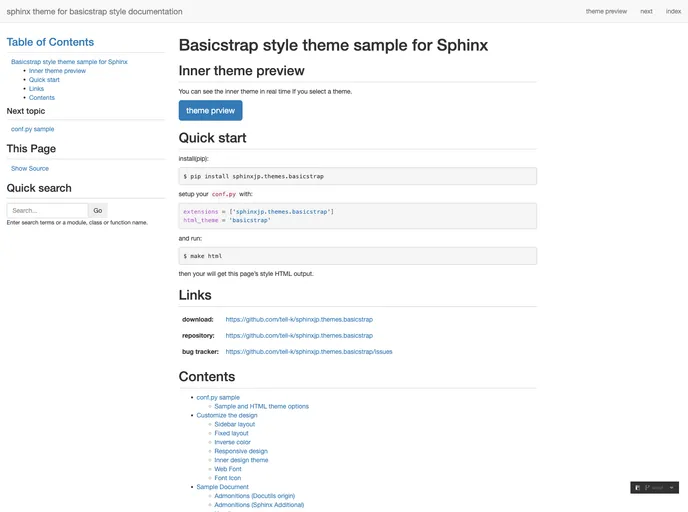Viewport: 688px width, 512px height.
Task: Open theme preview in top navbar
Action: click(x=606, y=11)
